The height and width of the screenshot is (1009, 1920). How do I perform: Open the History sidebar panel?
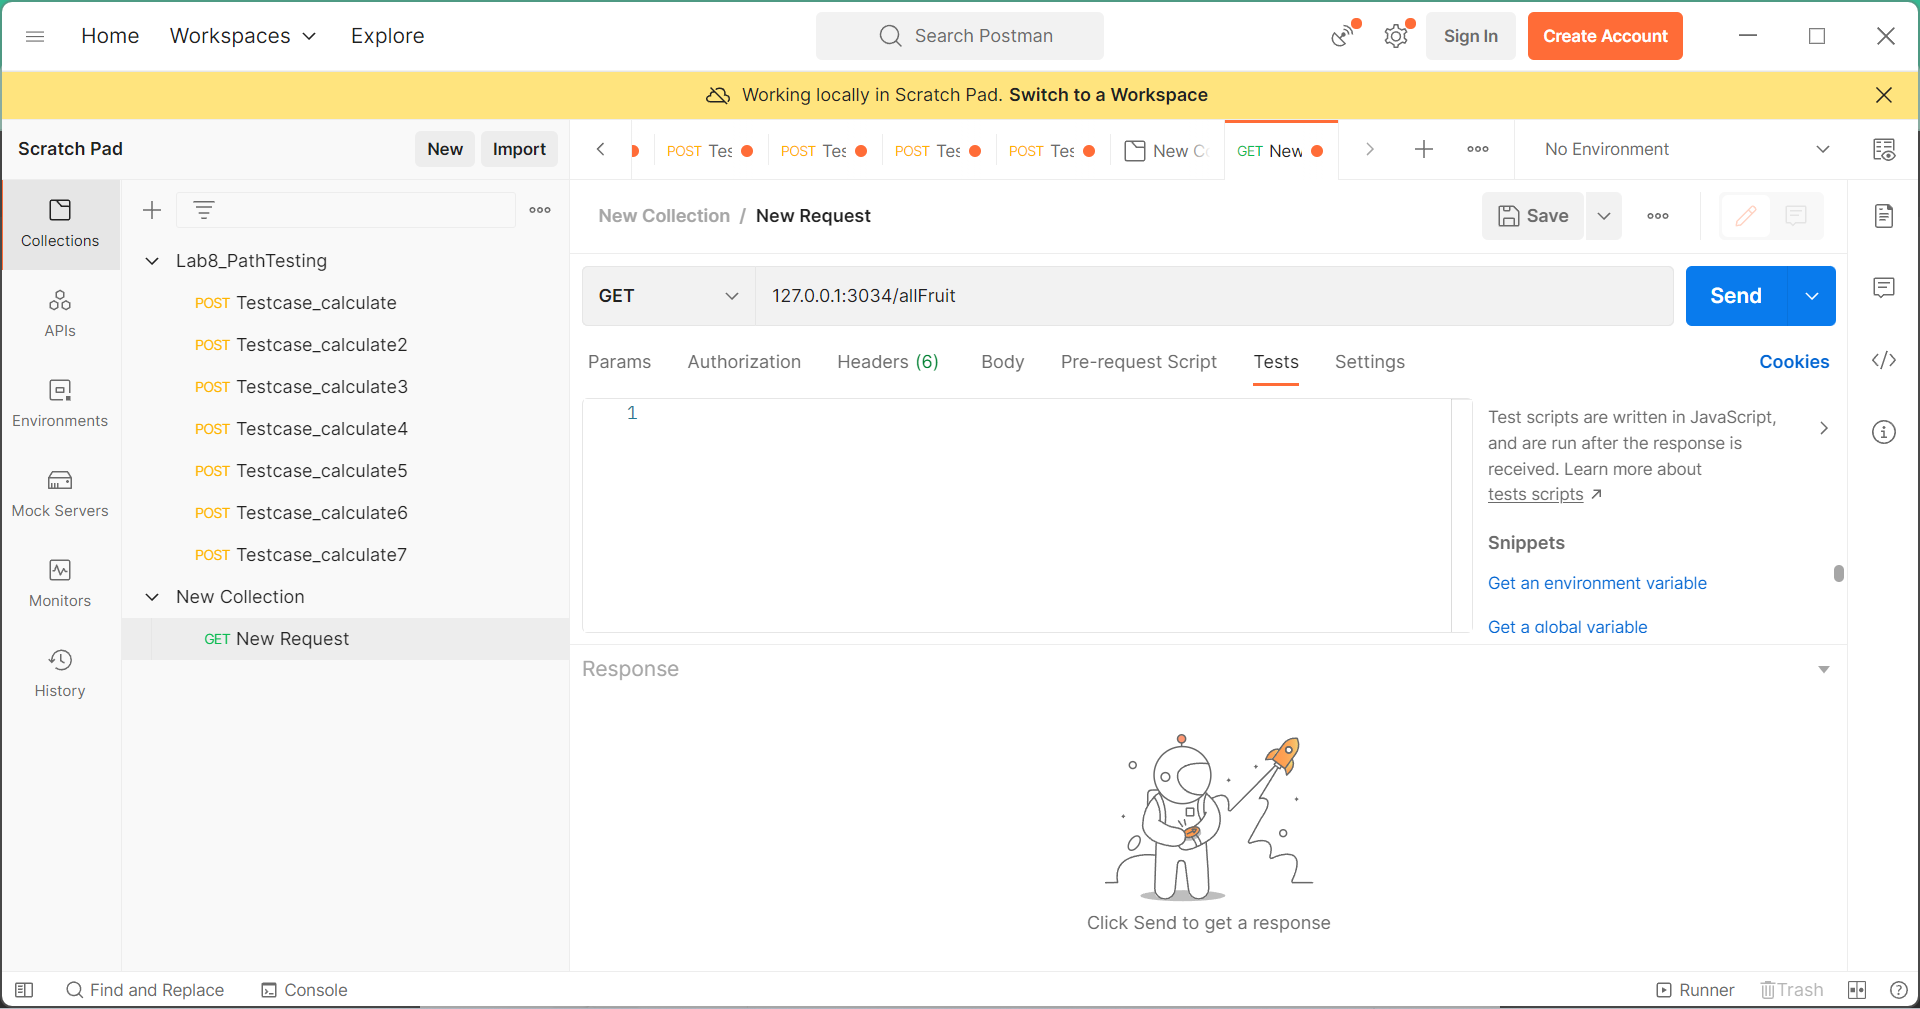[x=60, y=673]
